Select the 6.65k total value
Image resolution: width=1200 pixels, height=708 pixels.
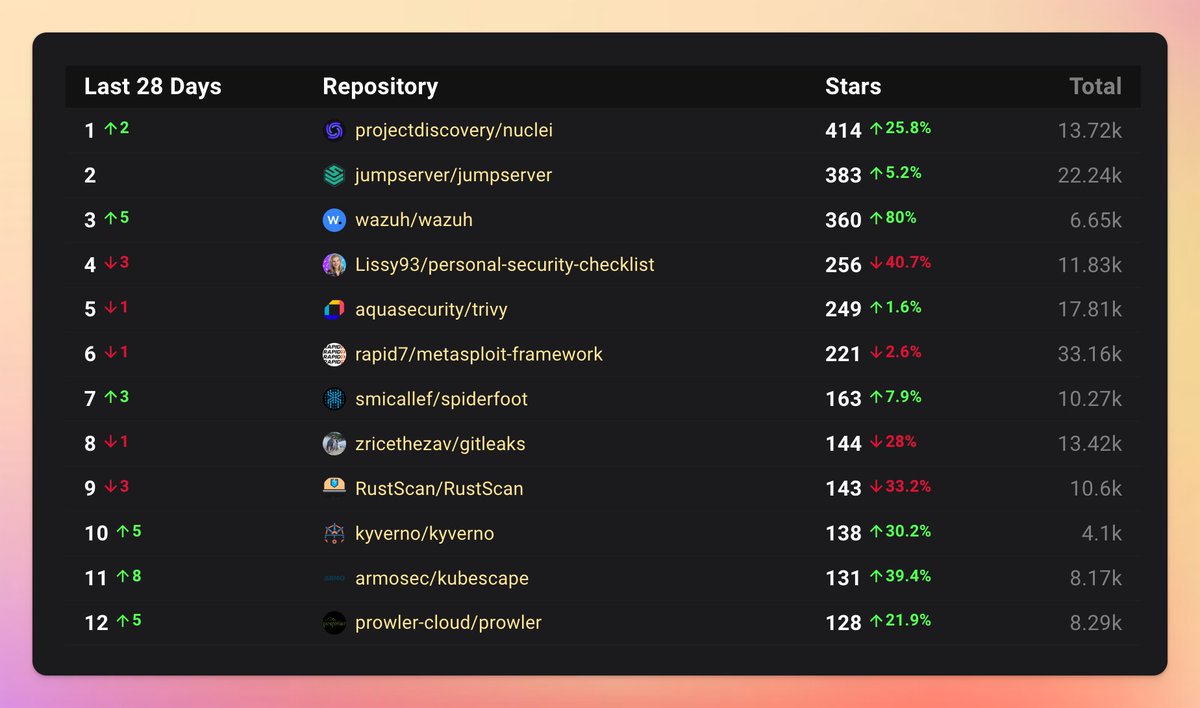pyautogui.click(x=1096, y=220)
